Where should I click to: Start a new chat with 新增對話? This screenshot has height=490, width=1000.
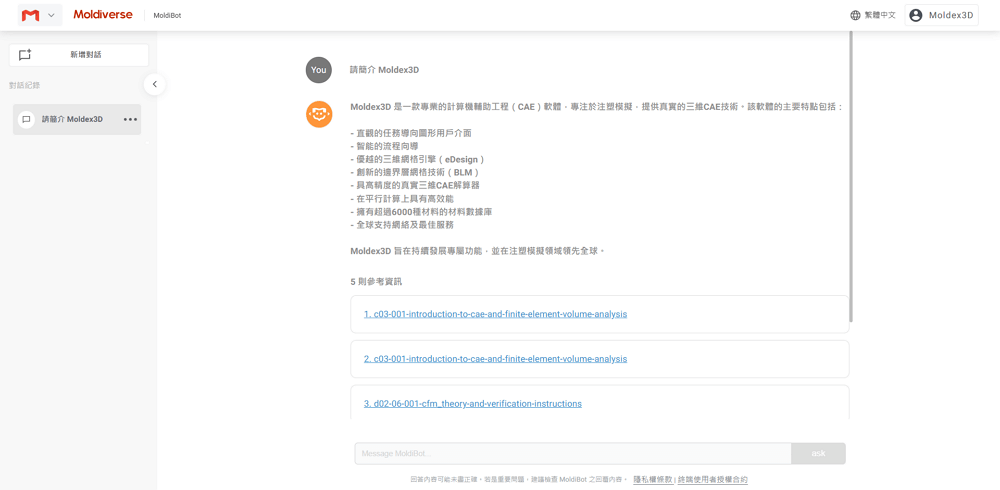click(79, 55)
